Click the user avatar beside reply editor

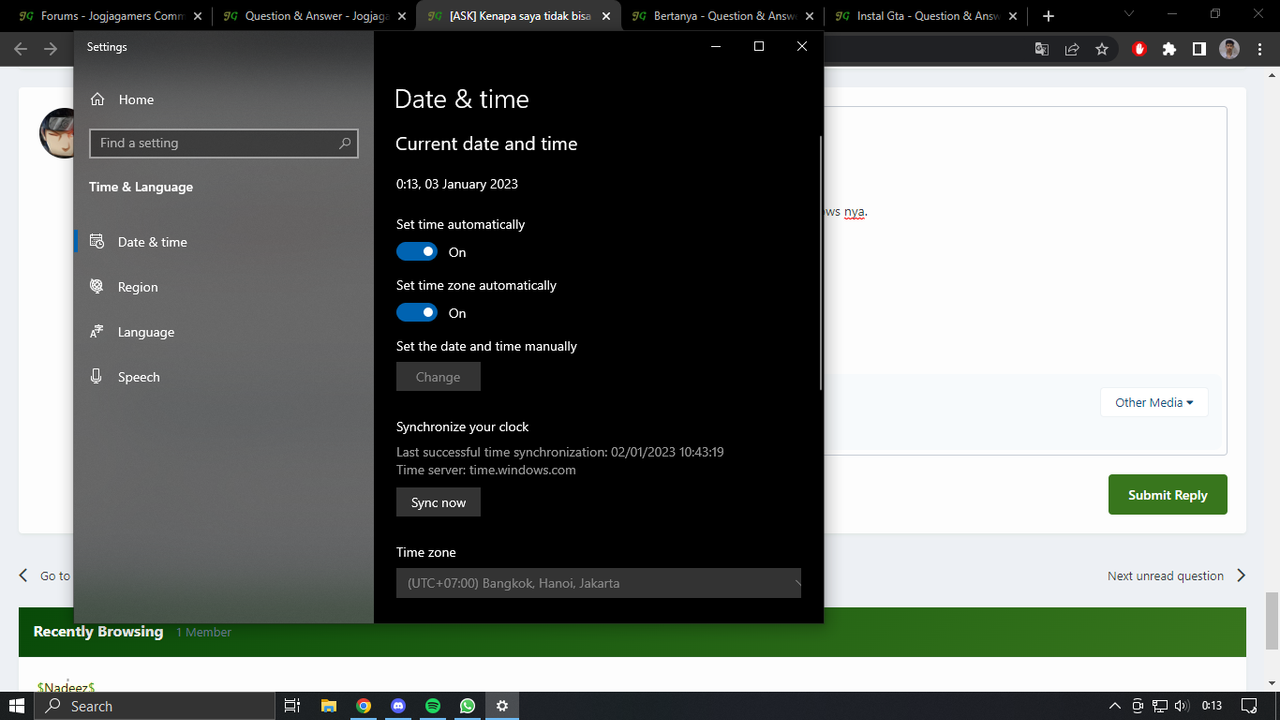point(57,133)
